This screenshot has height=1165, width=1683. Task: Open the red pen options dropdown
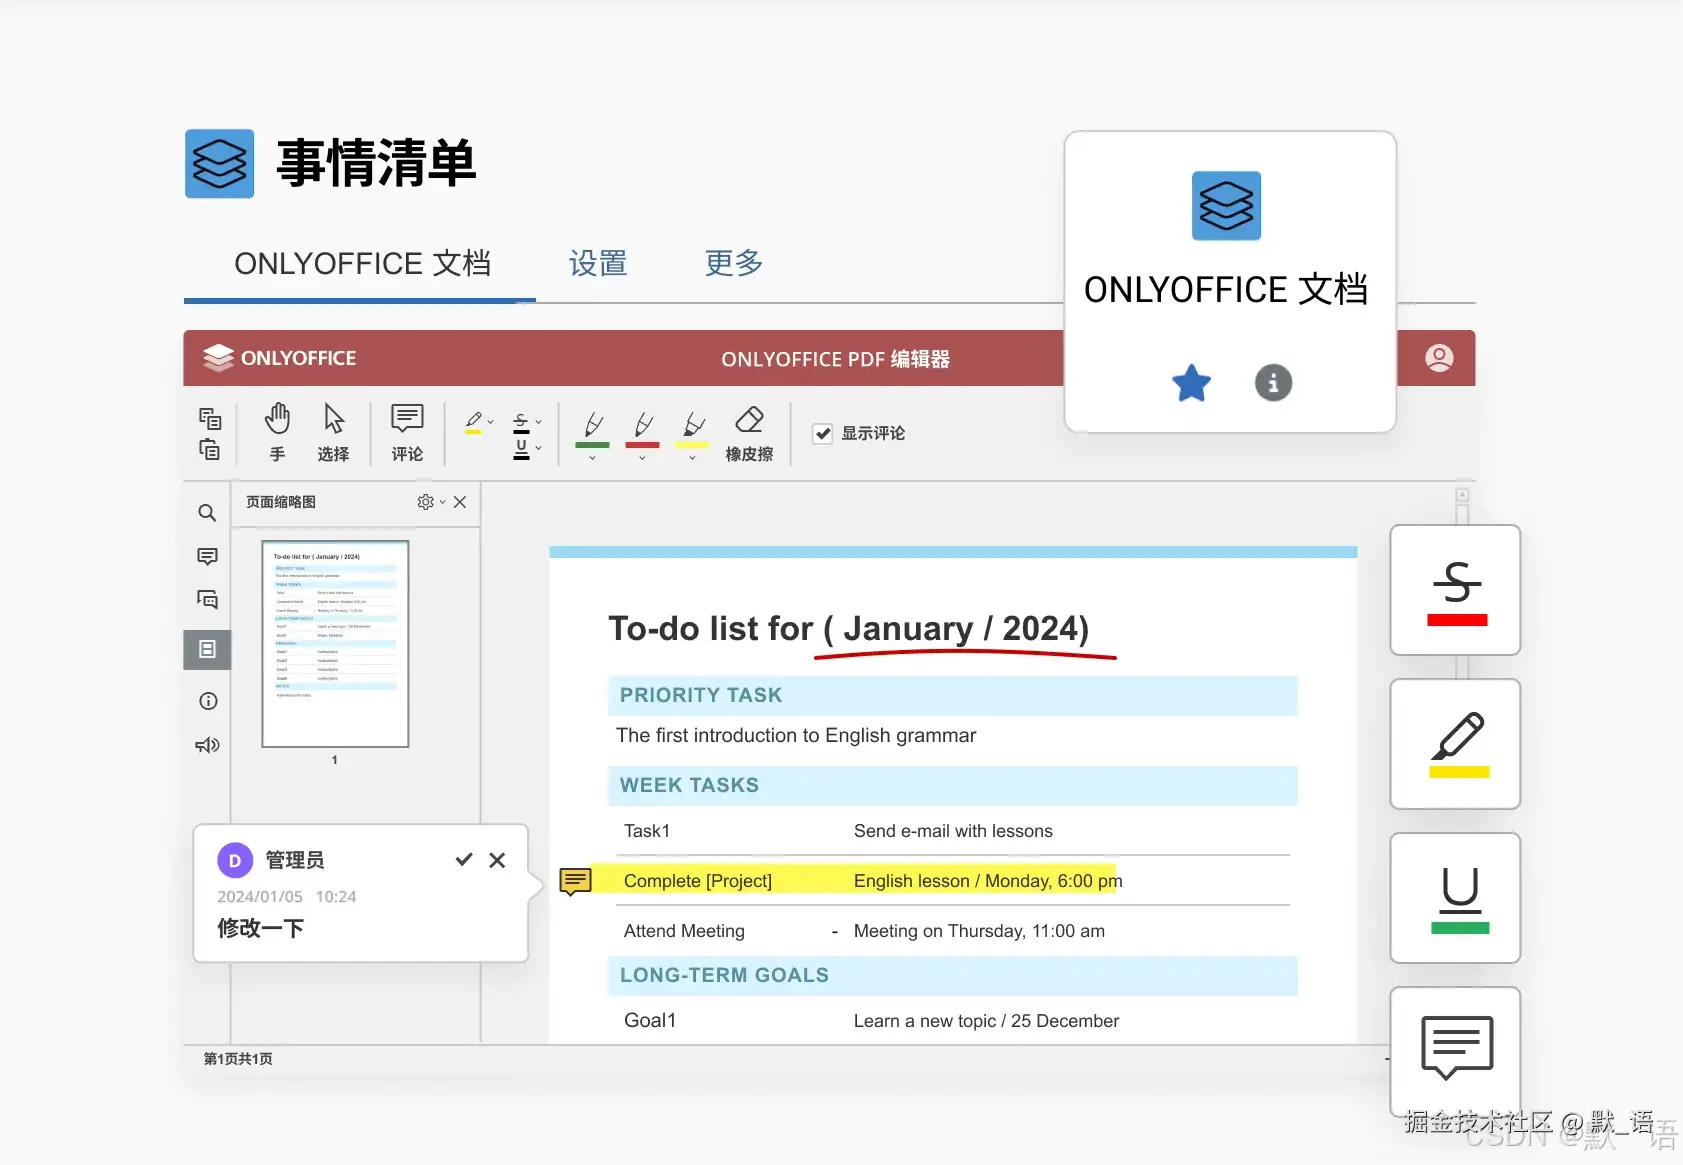click(642, 458)
